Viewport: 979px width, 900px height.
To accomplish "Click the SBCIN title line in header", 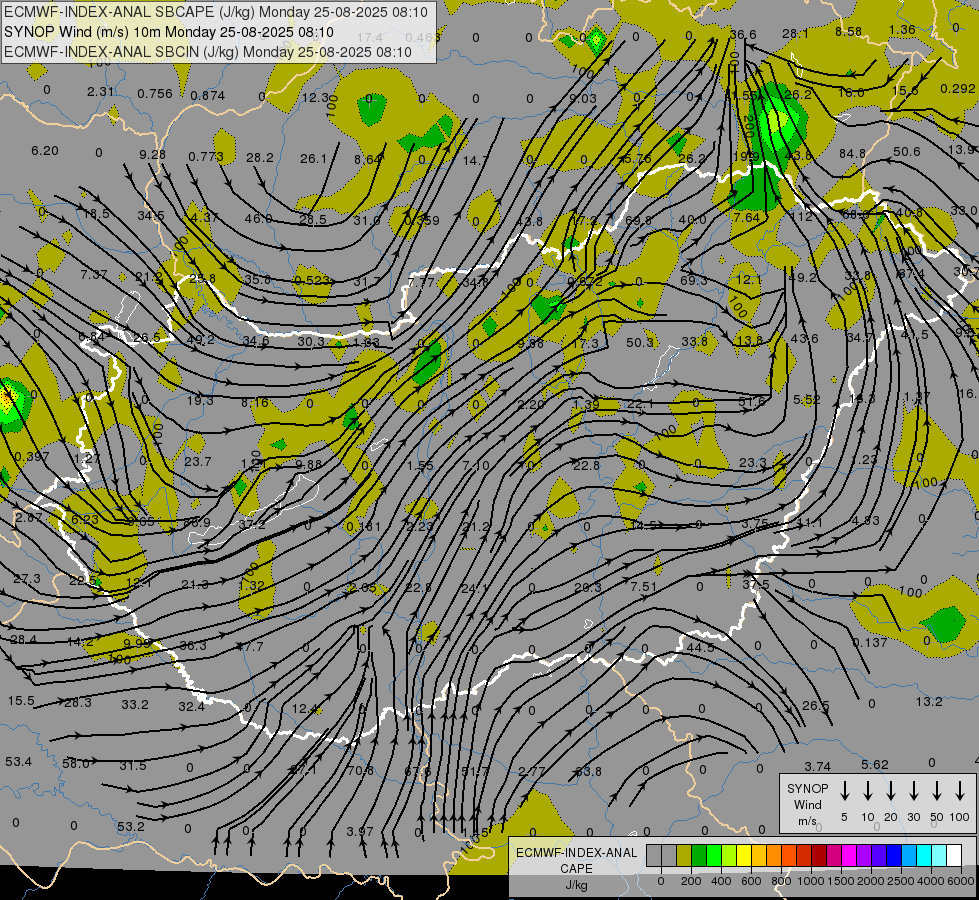I will tap(208, 52).
